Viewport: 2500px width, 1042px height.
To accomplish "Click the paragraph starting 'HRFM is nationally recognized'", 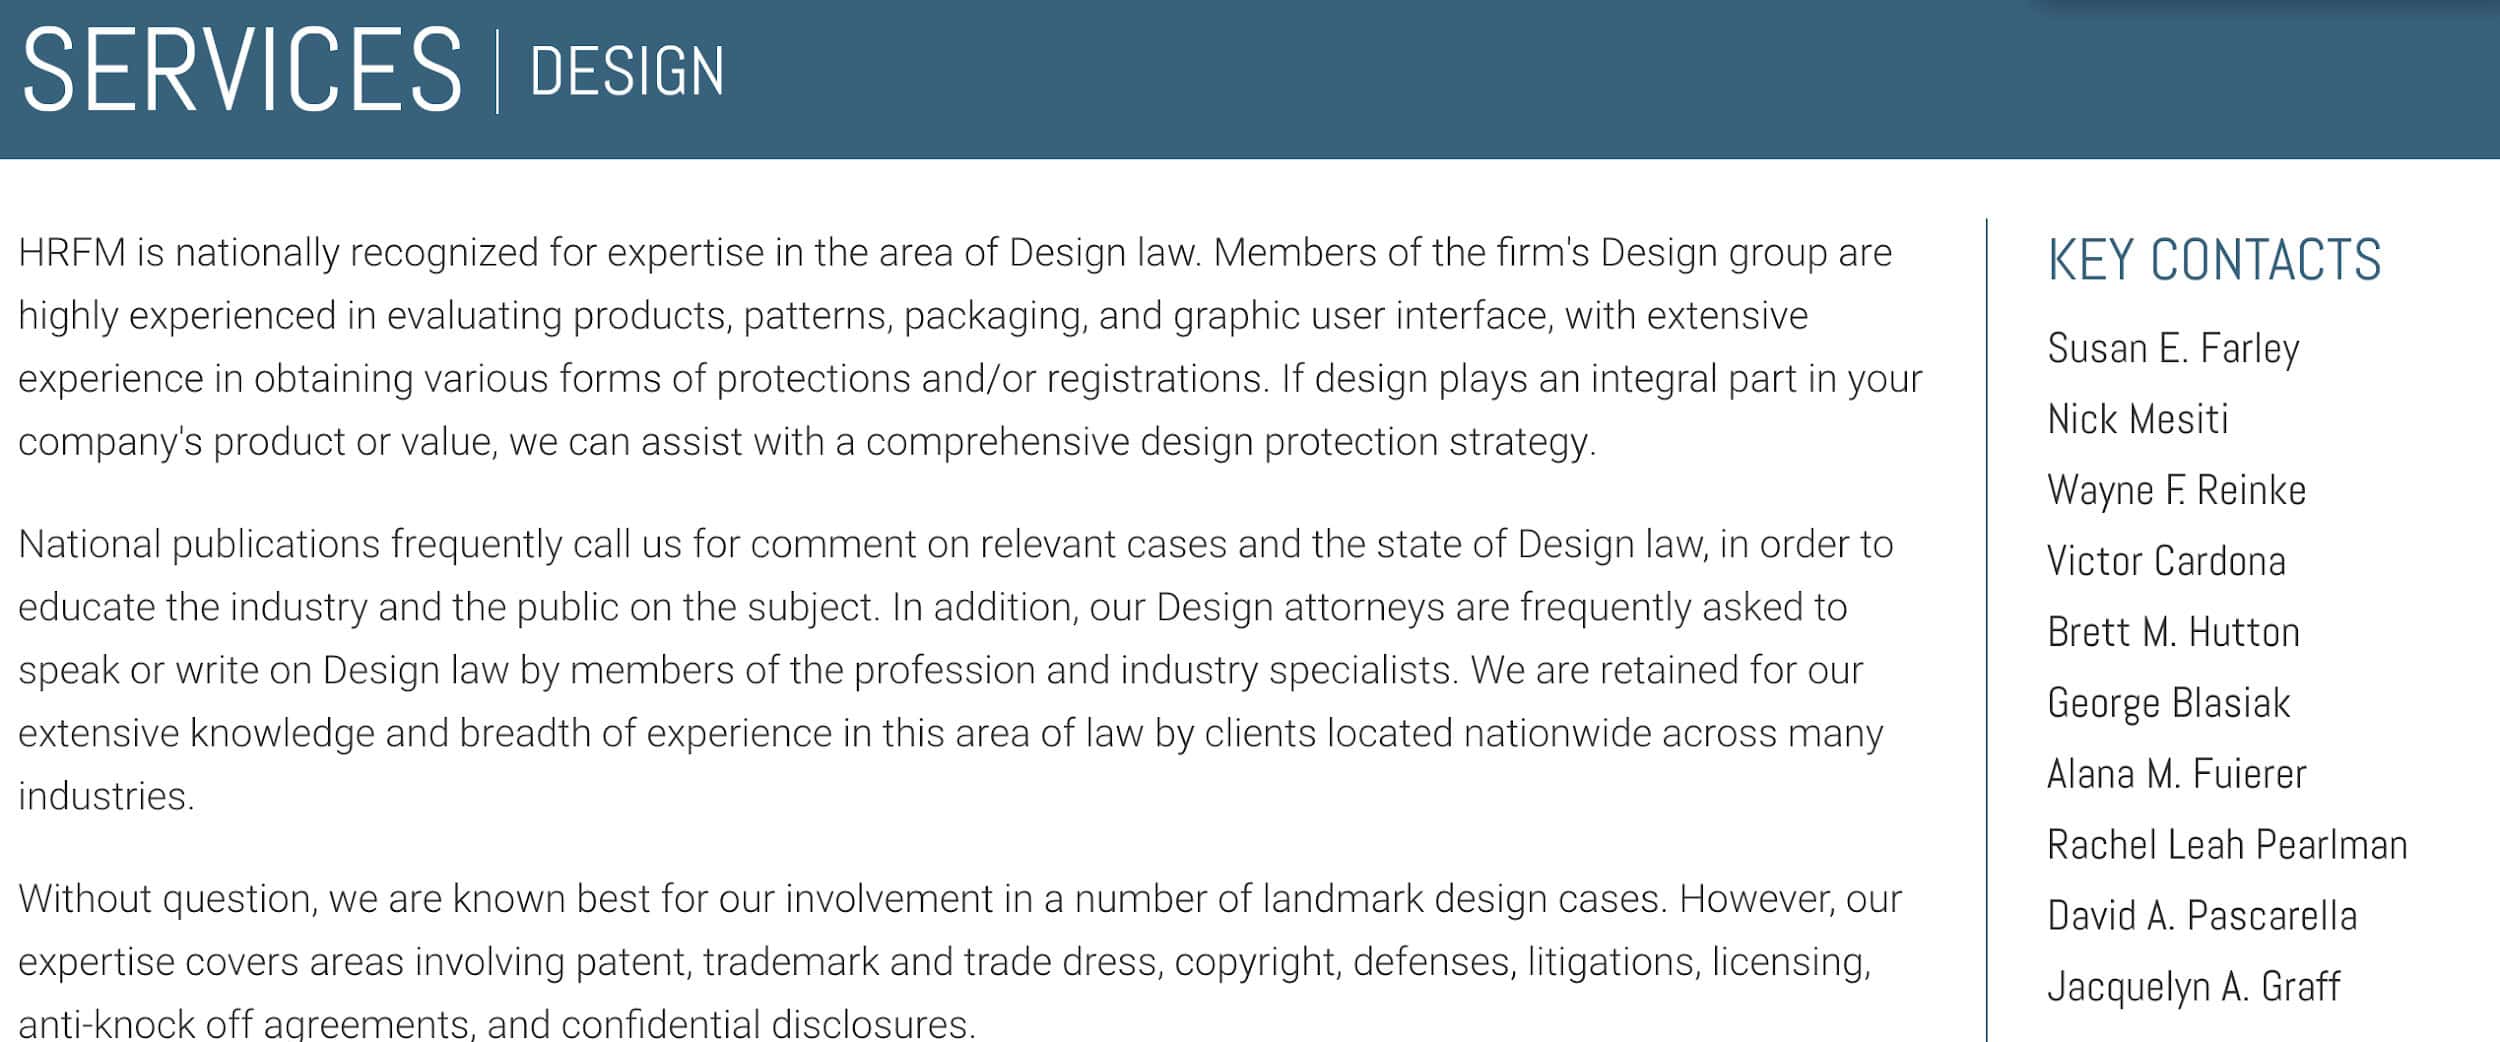I will click(970, 347).
